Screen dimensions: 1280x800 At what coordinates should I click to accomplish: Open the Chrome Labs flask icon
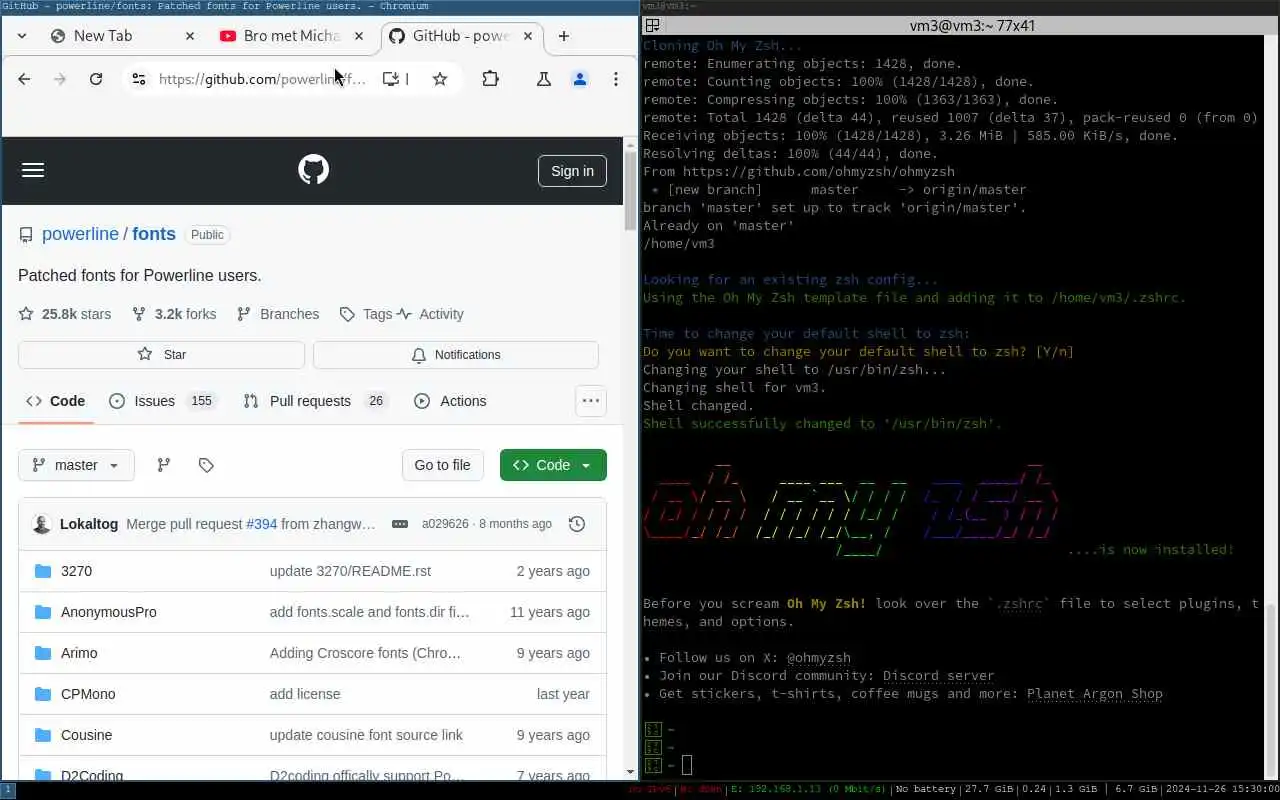[x=544, y=79]
